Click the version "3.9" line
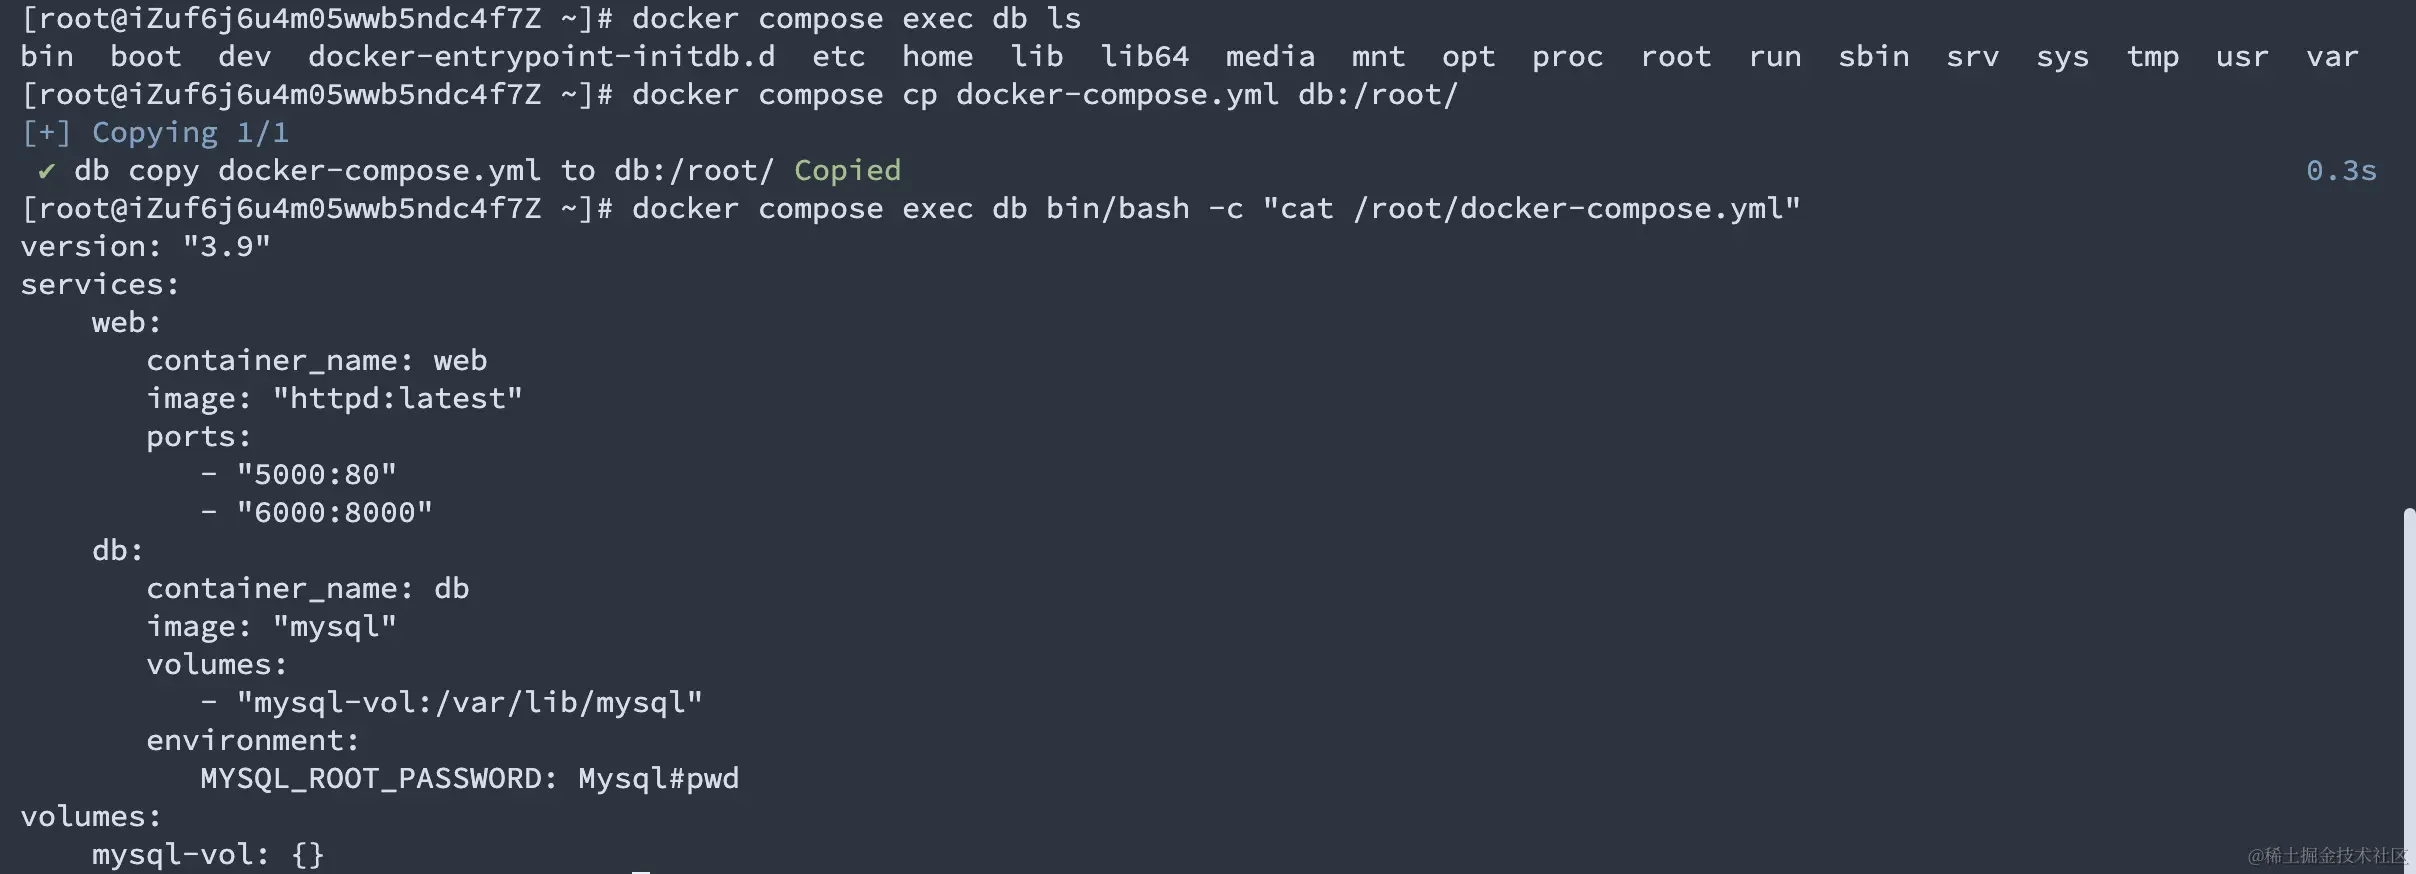2416x874 pixels. [145, 247]
